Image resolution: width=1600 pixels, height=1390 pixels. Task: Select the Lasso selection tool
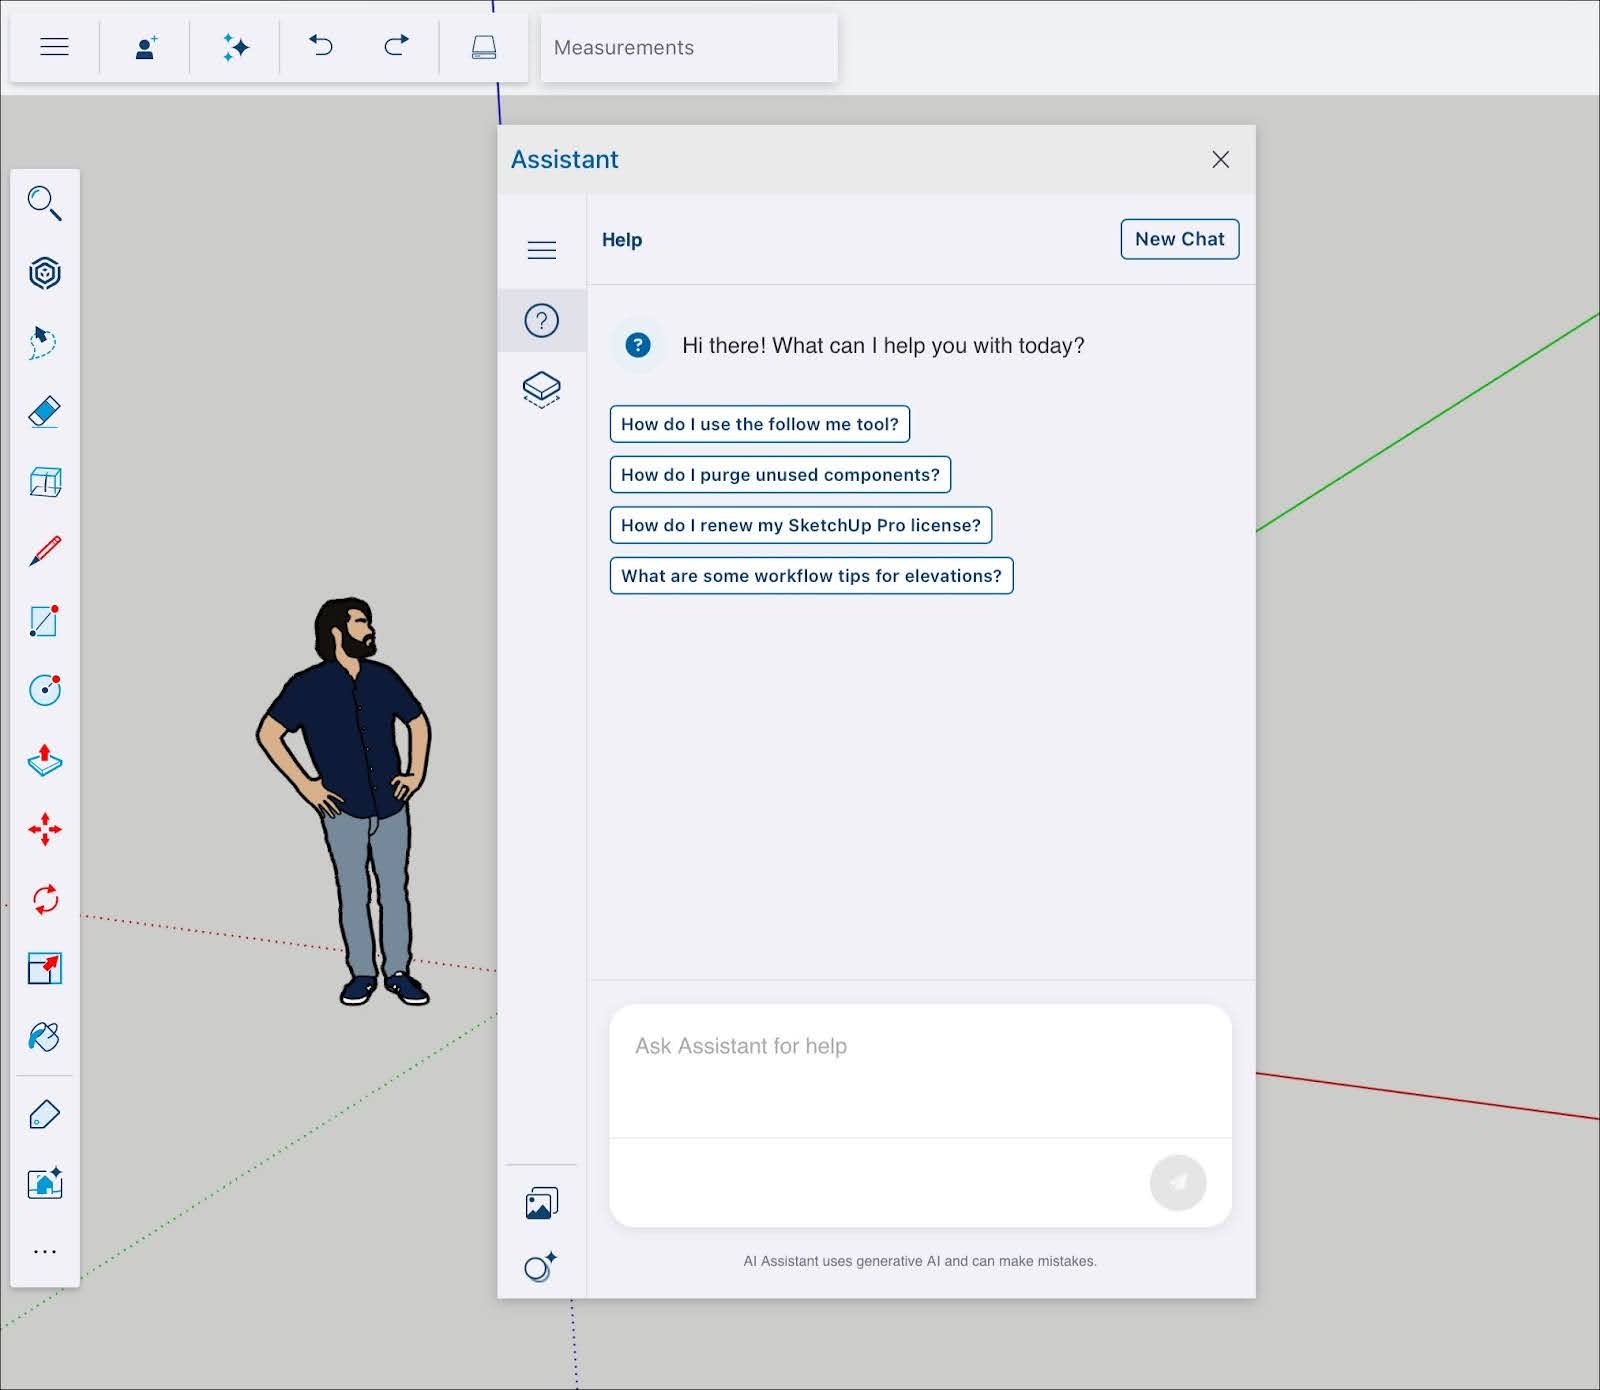[45, 343]
